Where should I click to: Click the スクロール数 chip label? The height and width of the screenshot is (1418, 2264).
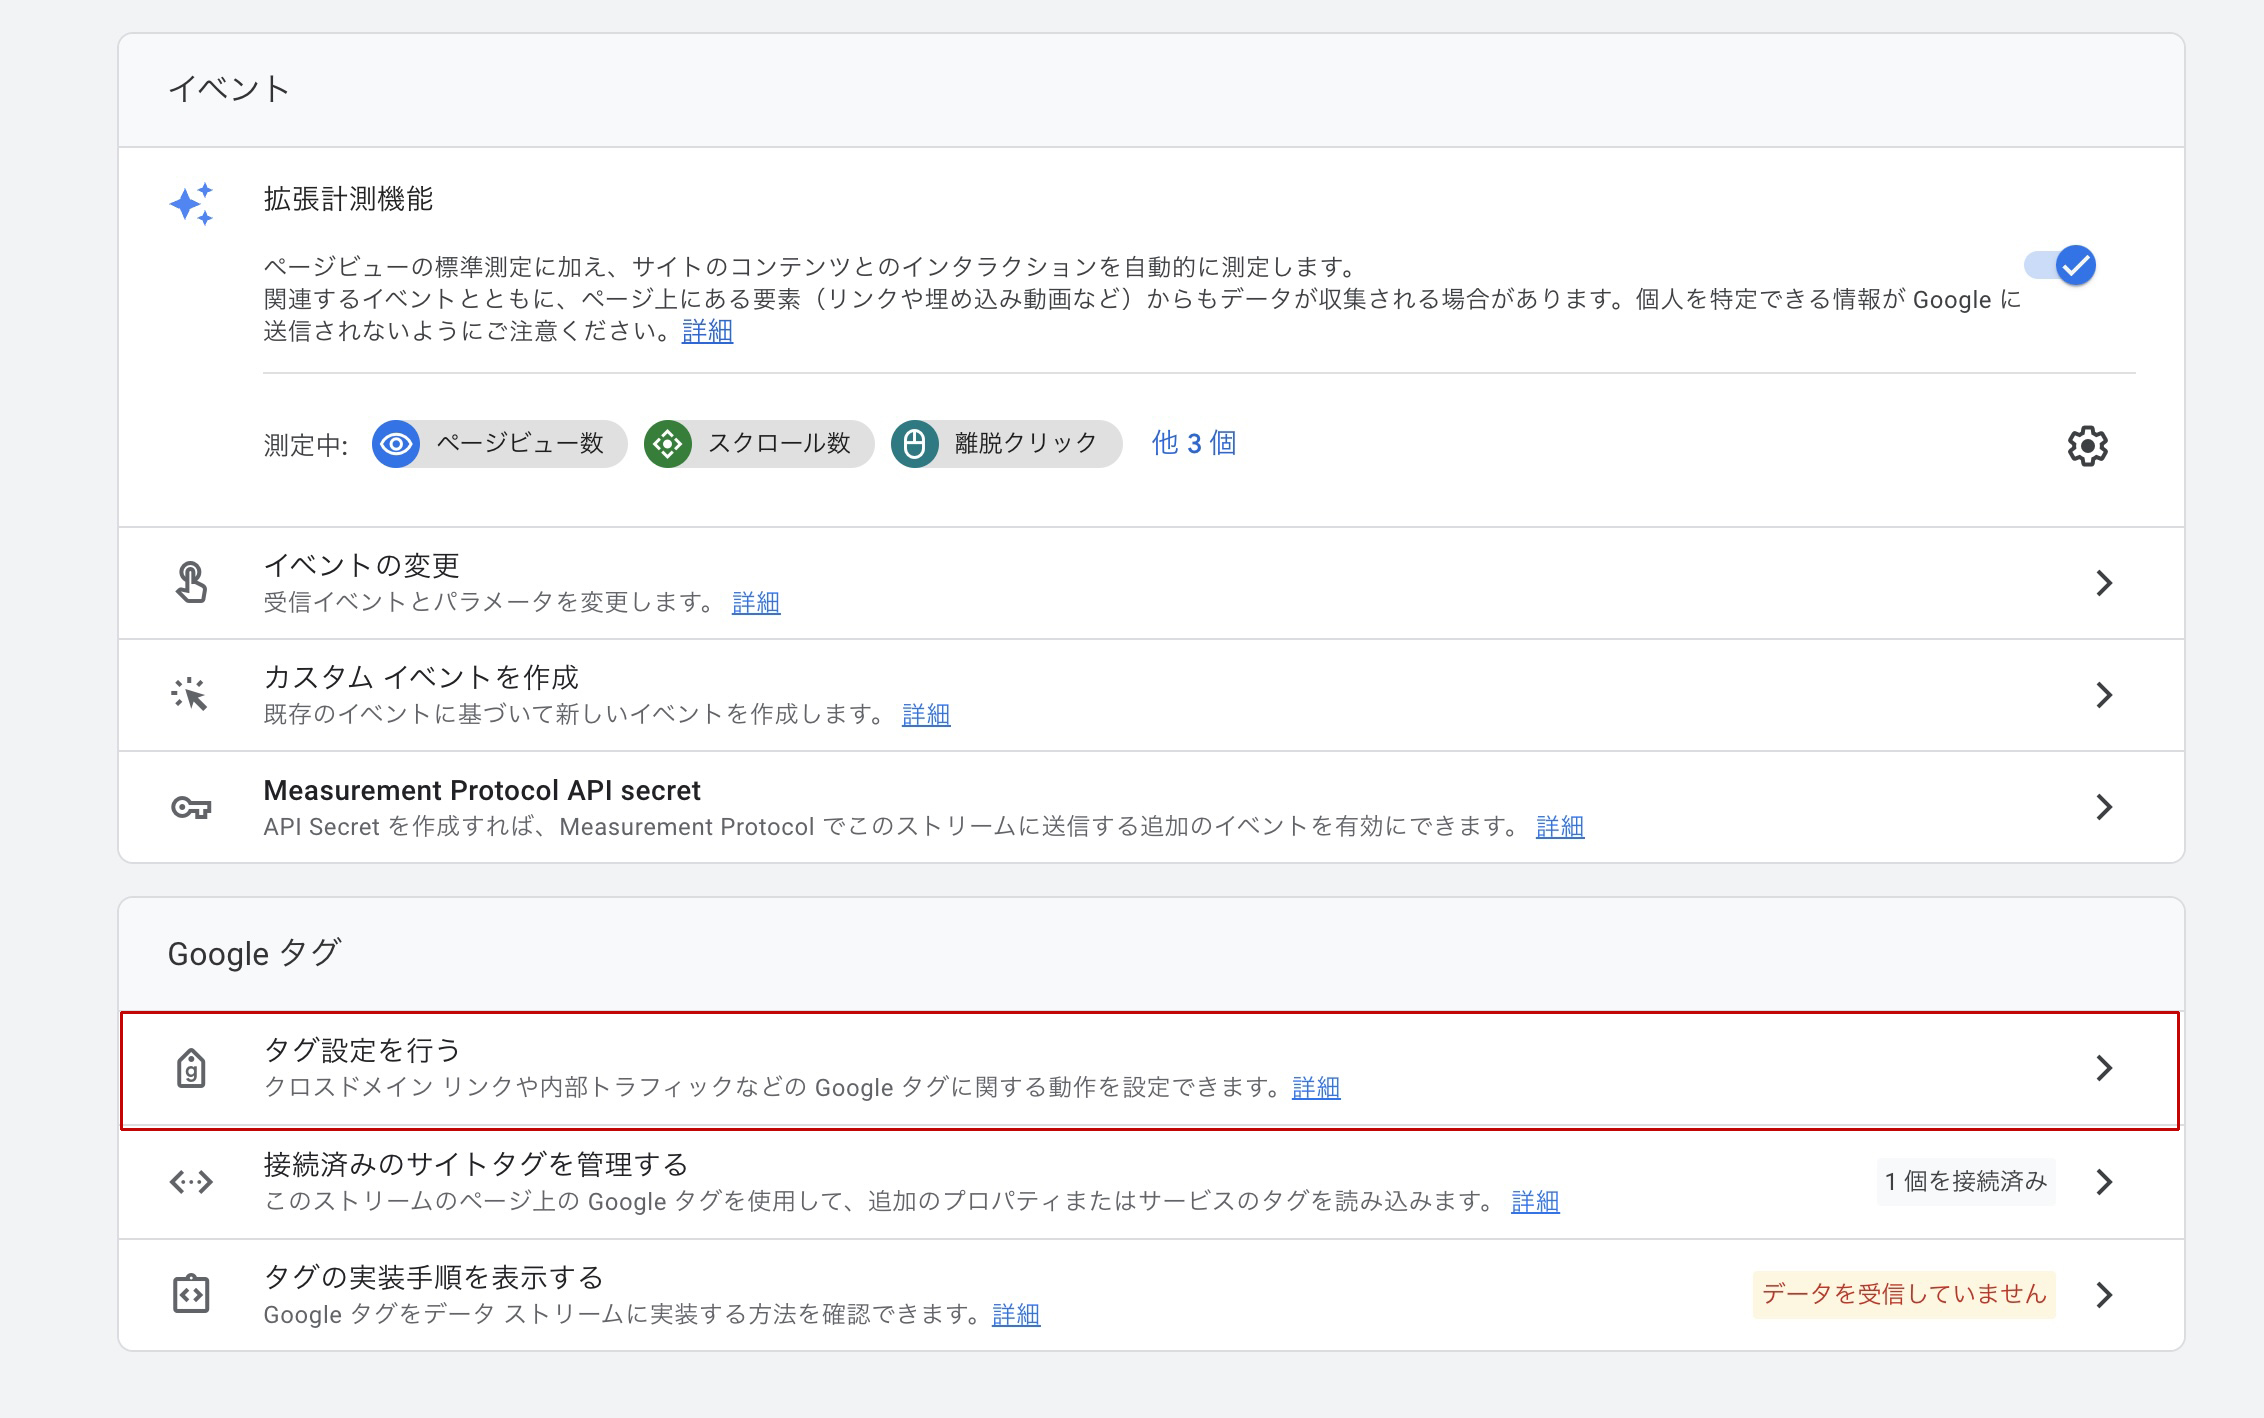[779, 443]
